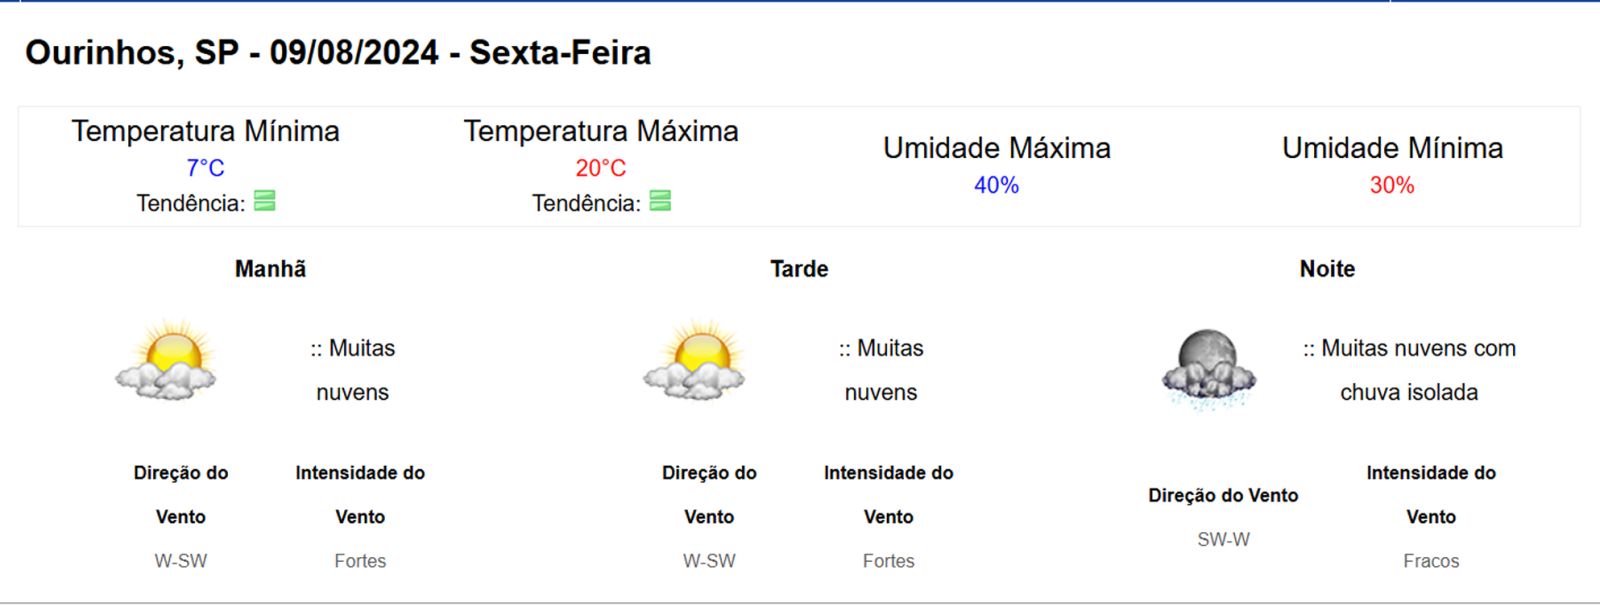Click the Tarde "Muitas nuvens" description
Viewport: 1600px width, 607px height.
pos(881,370)
